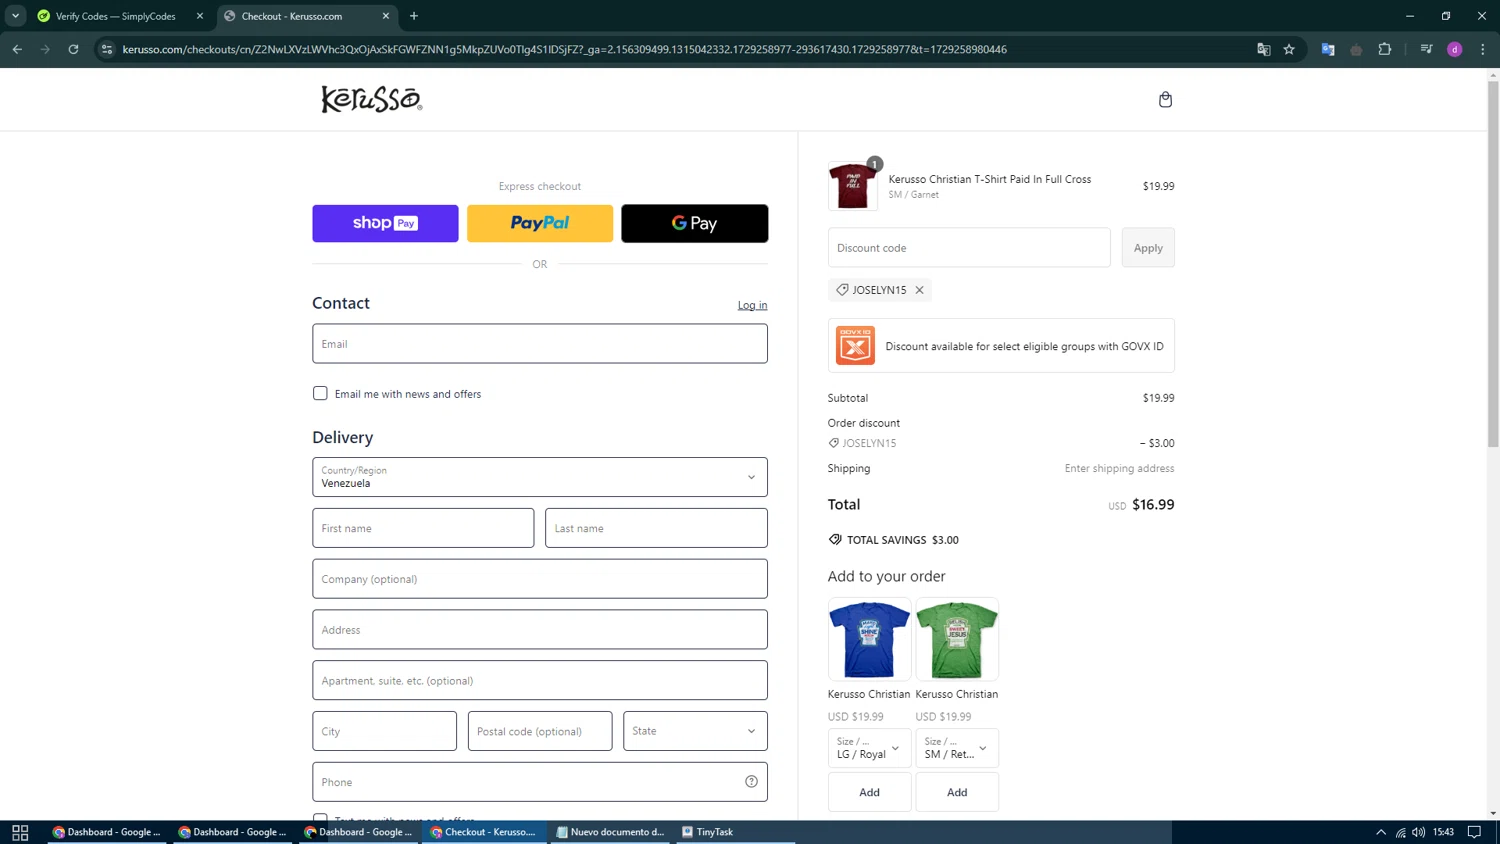Click the Kerusso logo
The image size is (1500, 844).
coord(371,99)
